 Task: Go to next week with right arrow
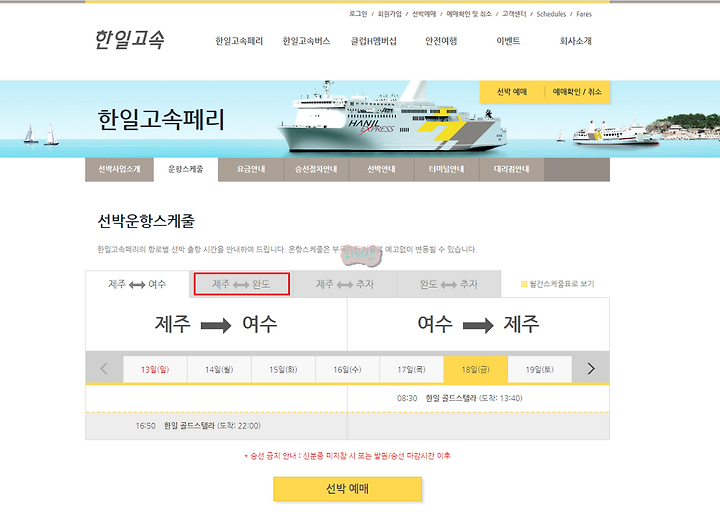point(591,369)
